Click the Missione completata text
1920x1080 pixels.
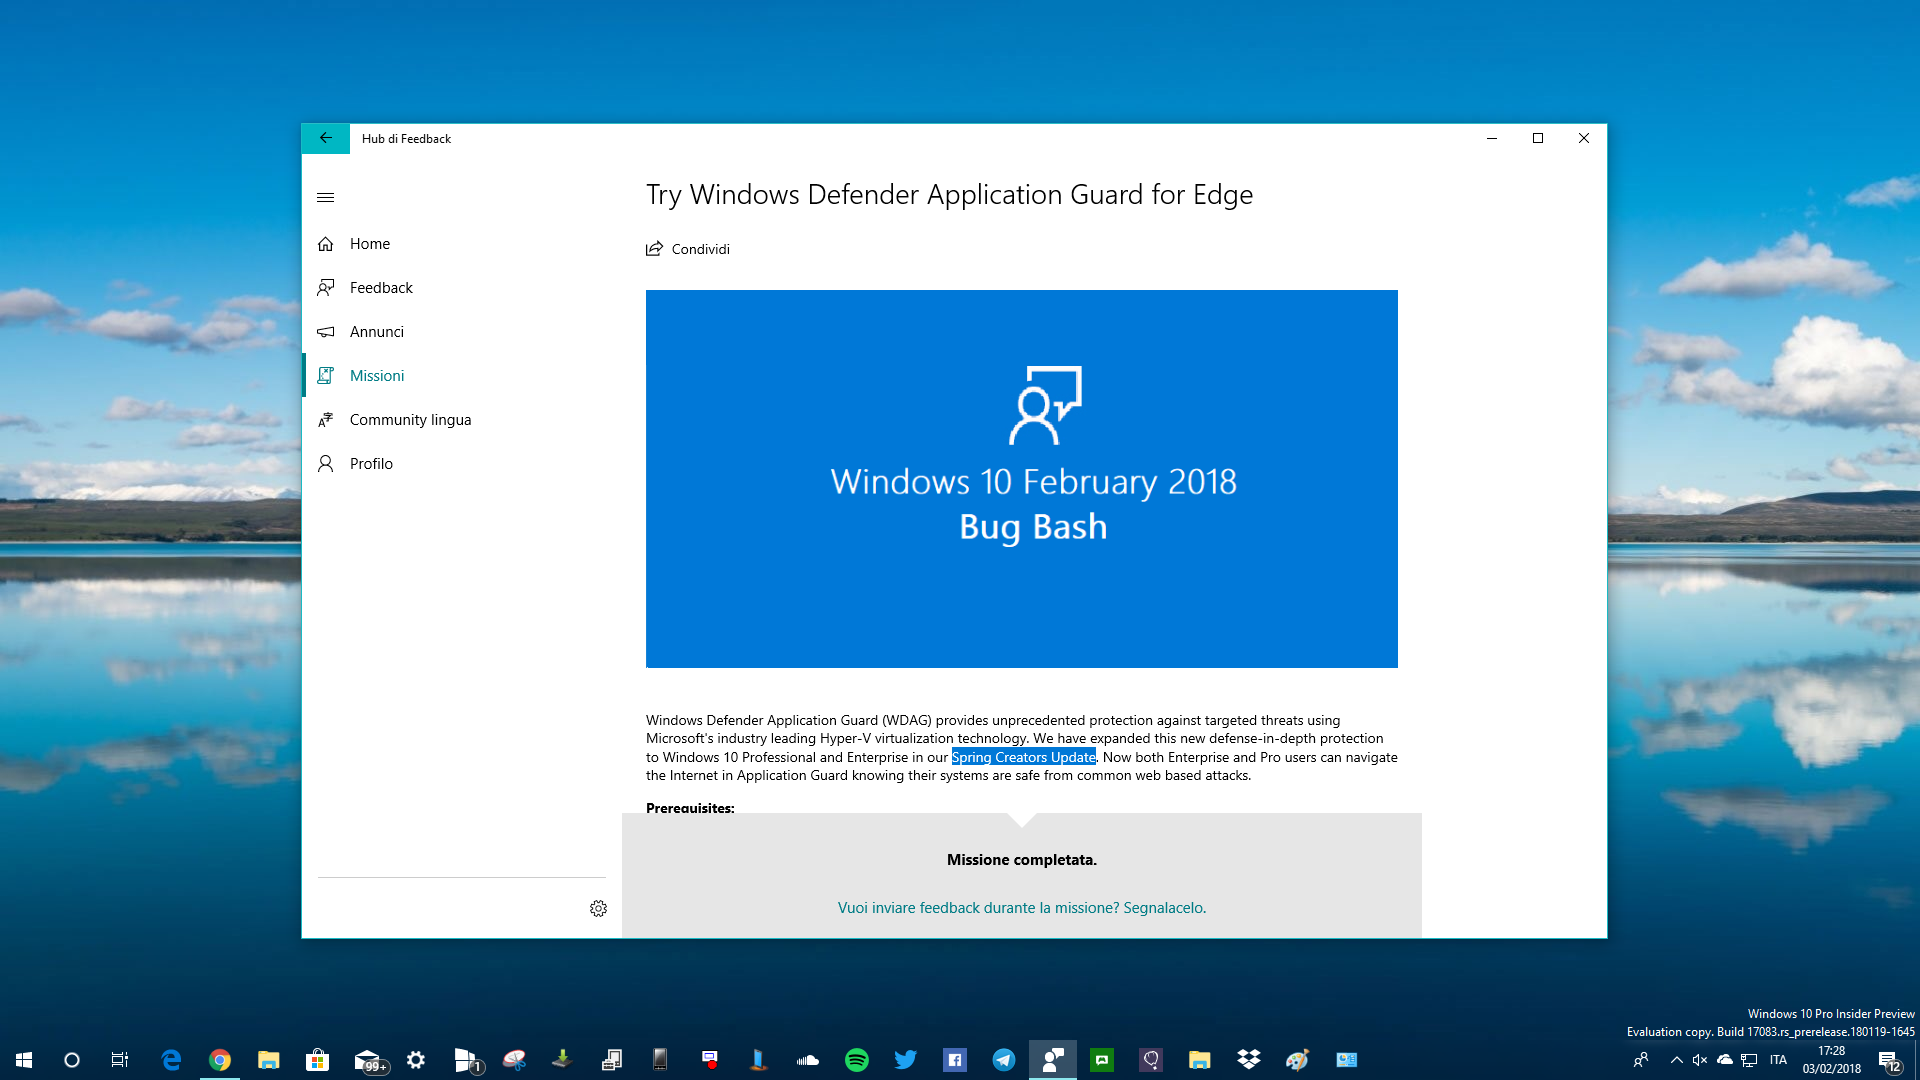[1021, 860]
